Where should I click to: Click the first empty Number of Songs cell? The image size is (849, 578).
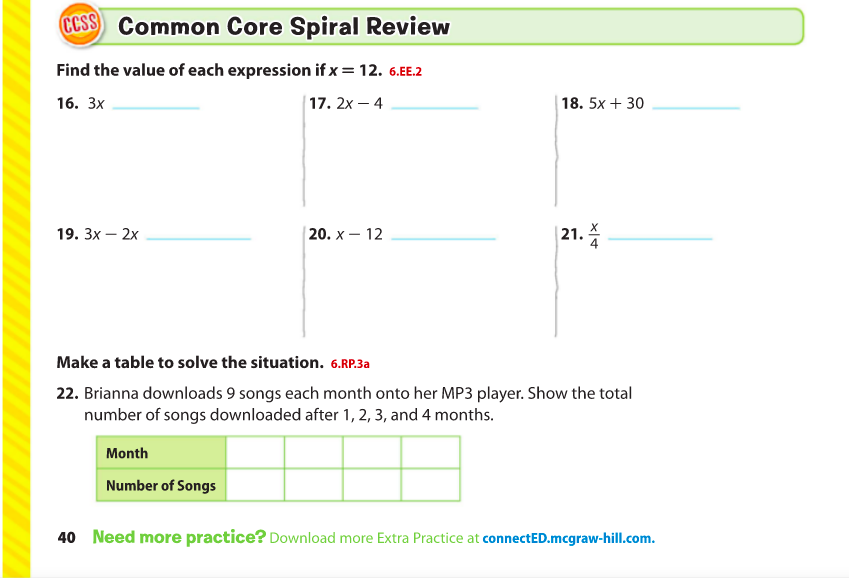[x=255, y=485]
